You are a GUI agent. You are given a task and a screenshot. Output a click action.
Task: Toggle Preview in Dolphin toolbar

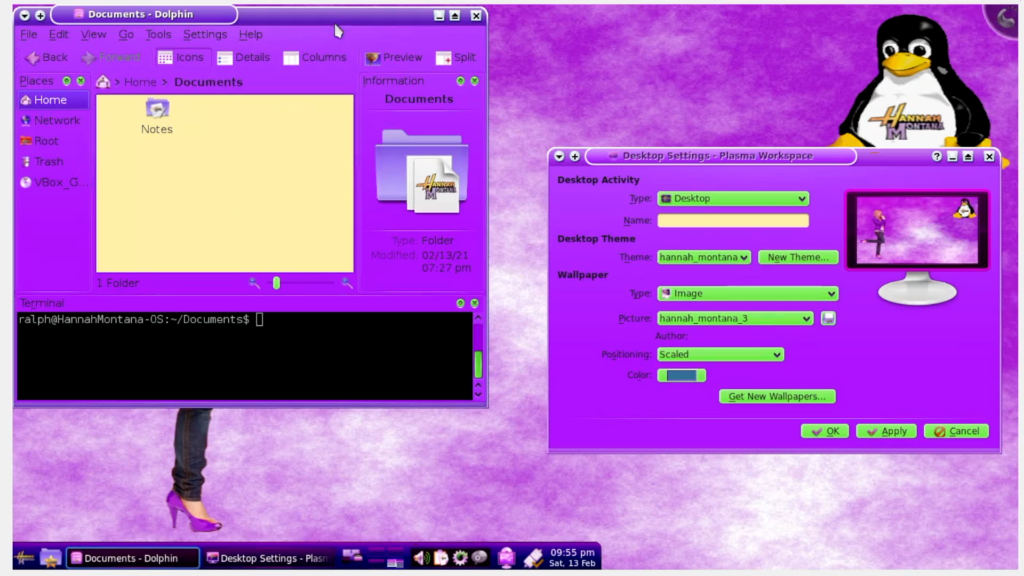coord(394,57)
